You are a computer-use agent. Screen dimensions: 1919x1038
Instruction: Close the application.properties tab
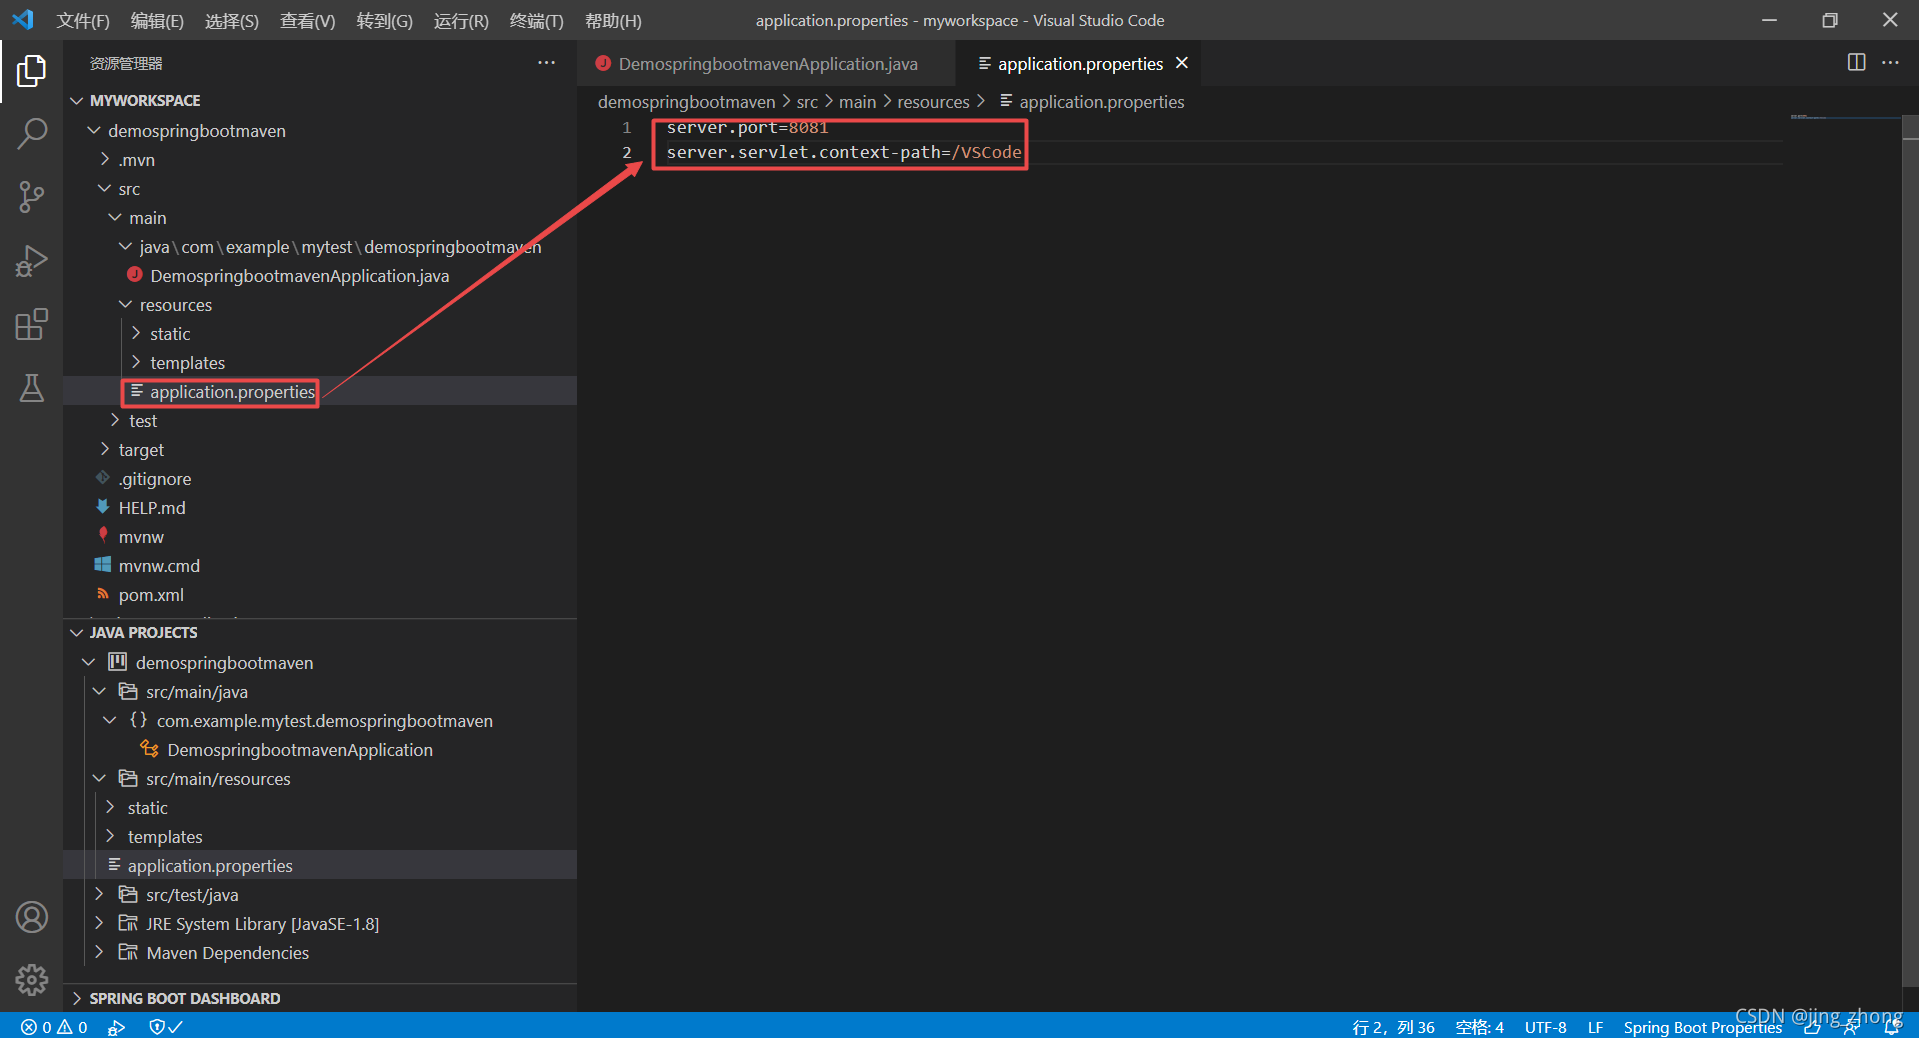[x=1182, y=63]
